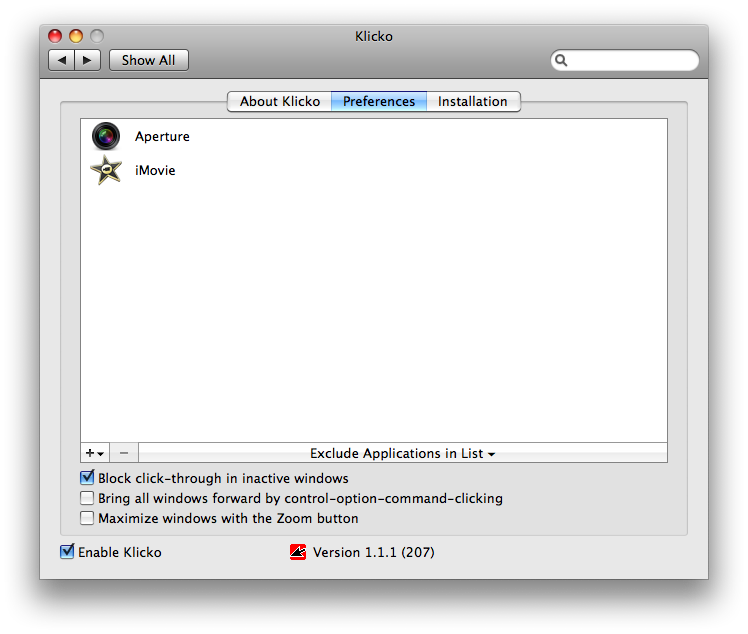748x634 pixels.
Task: Select the iMovie list row
Action: coord(374,170)
